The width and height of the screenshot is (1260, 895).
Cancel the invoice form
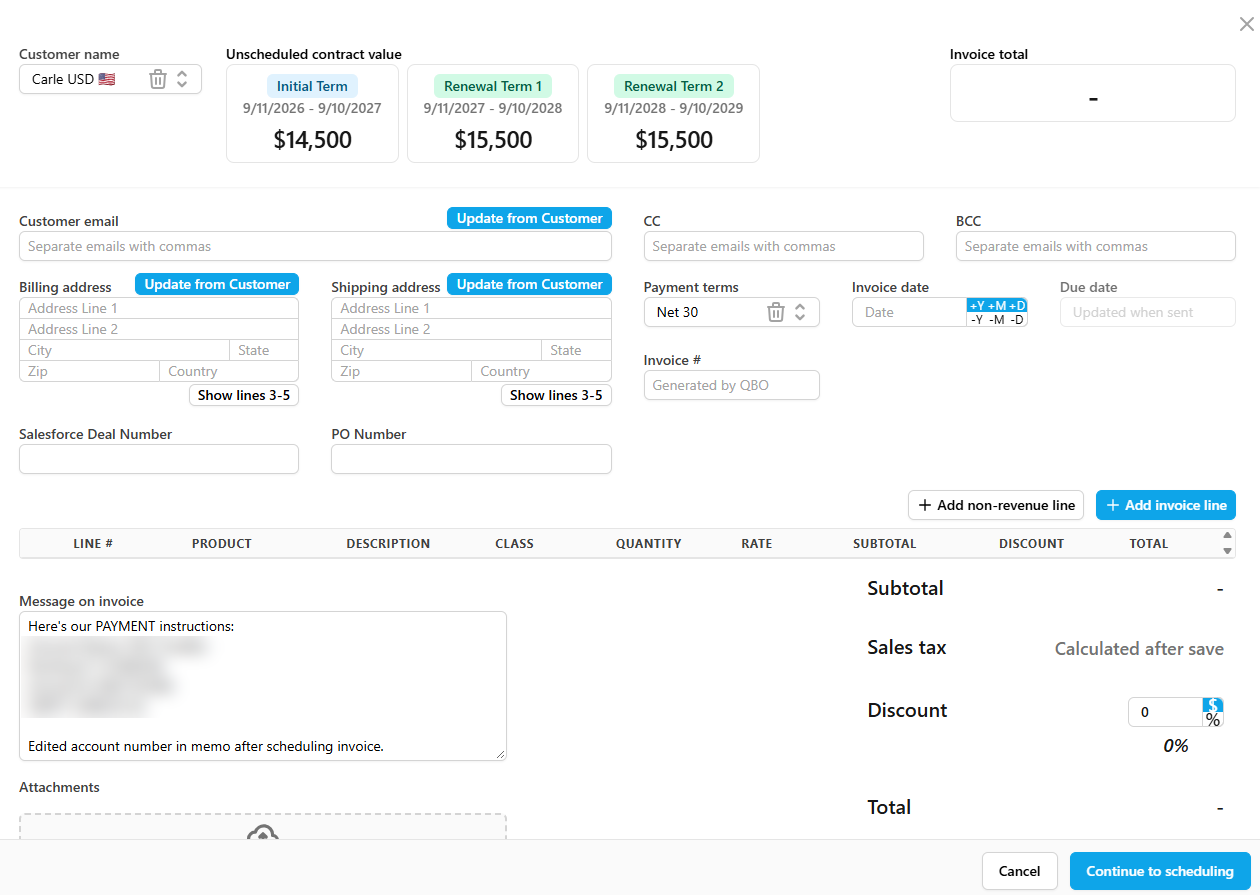click(1020, 871)
